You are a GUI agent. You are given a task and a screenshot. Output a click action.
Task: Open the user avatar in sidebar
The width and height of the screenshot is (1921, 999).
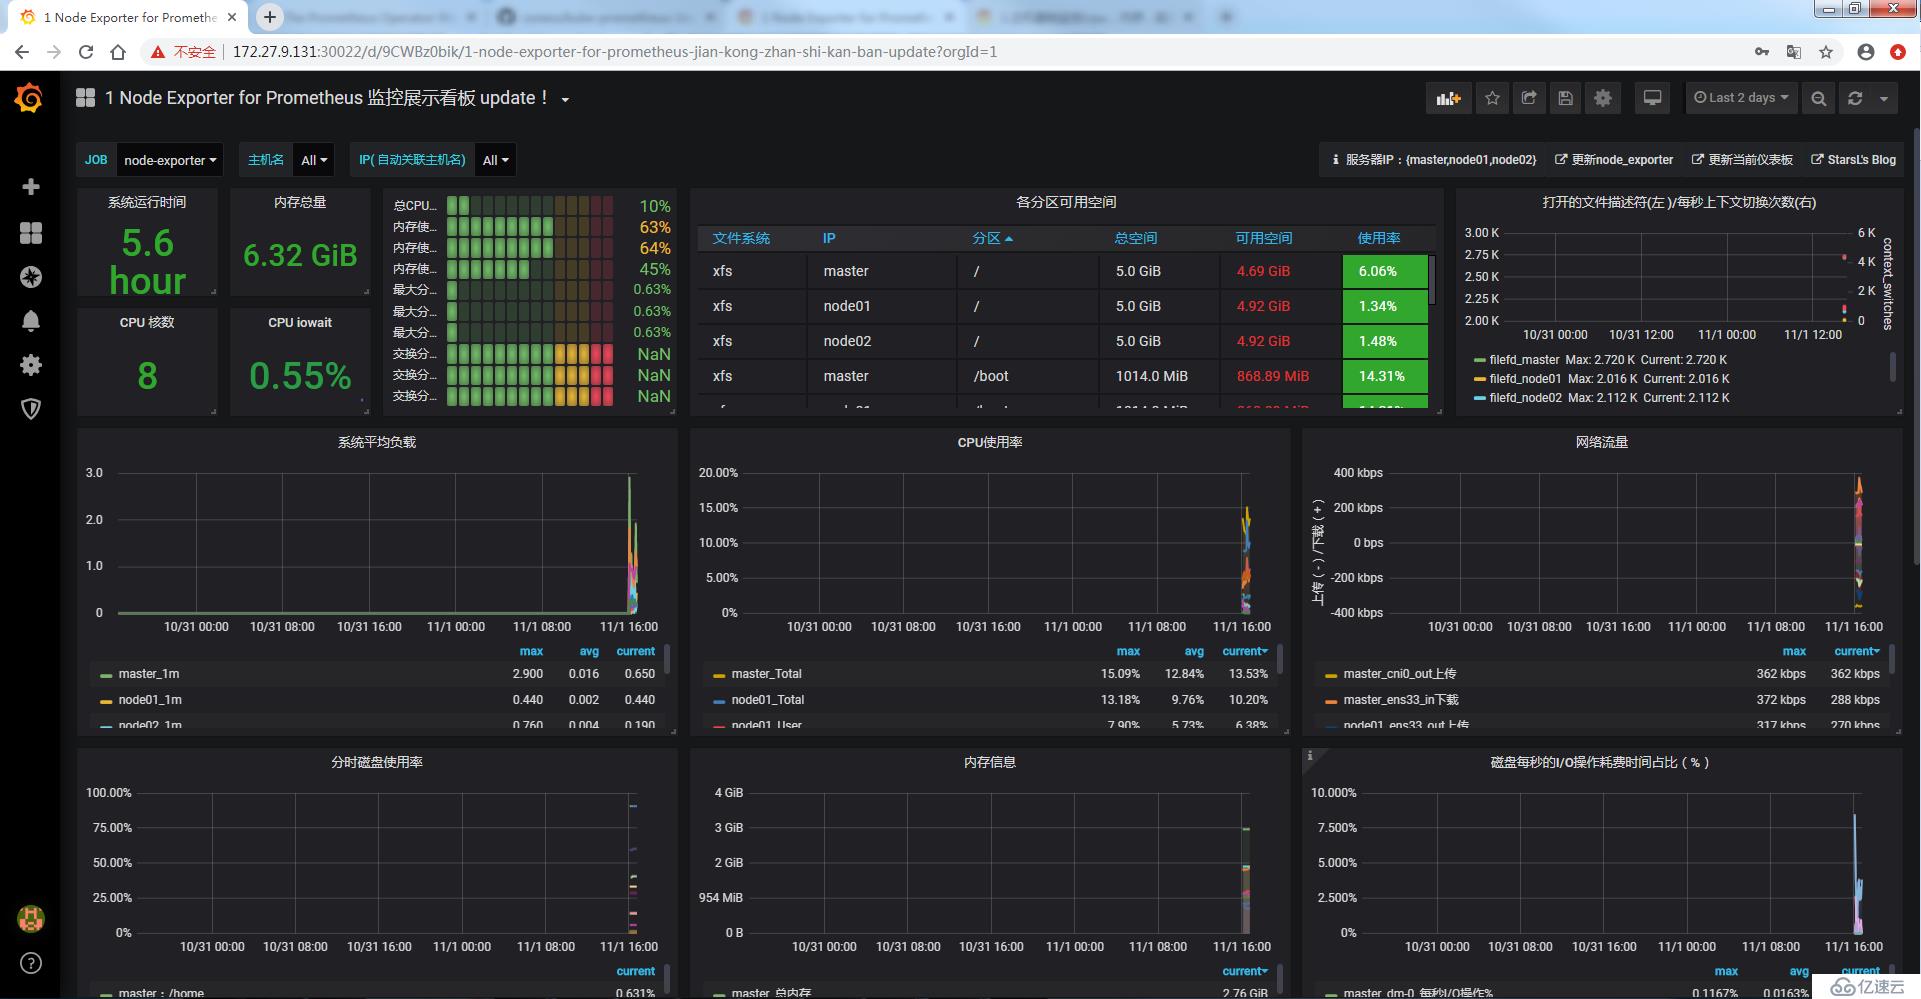coord(31,918)
